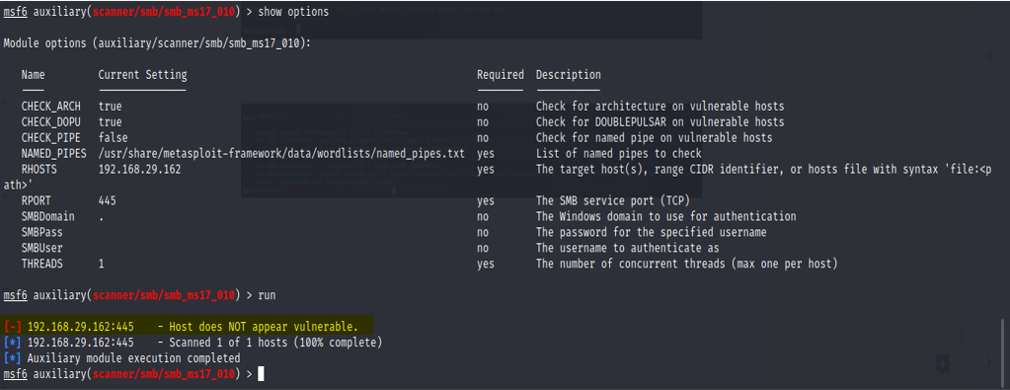Select the 'show options' command text
The width and height of the screenshot is (1010, 390).
[293, 12]
